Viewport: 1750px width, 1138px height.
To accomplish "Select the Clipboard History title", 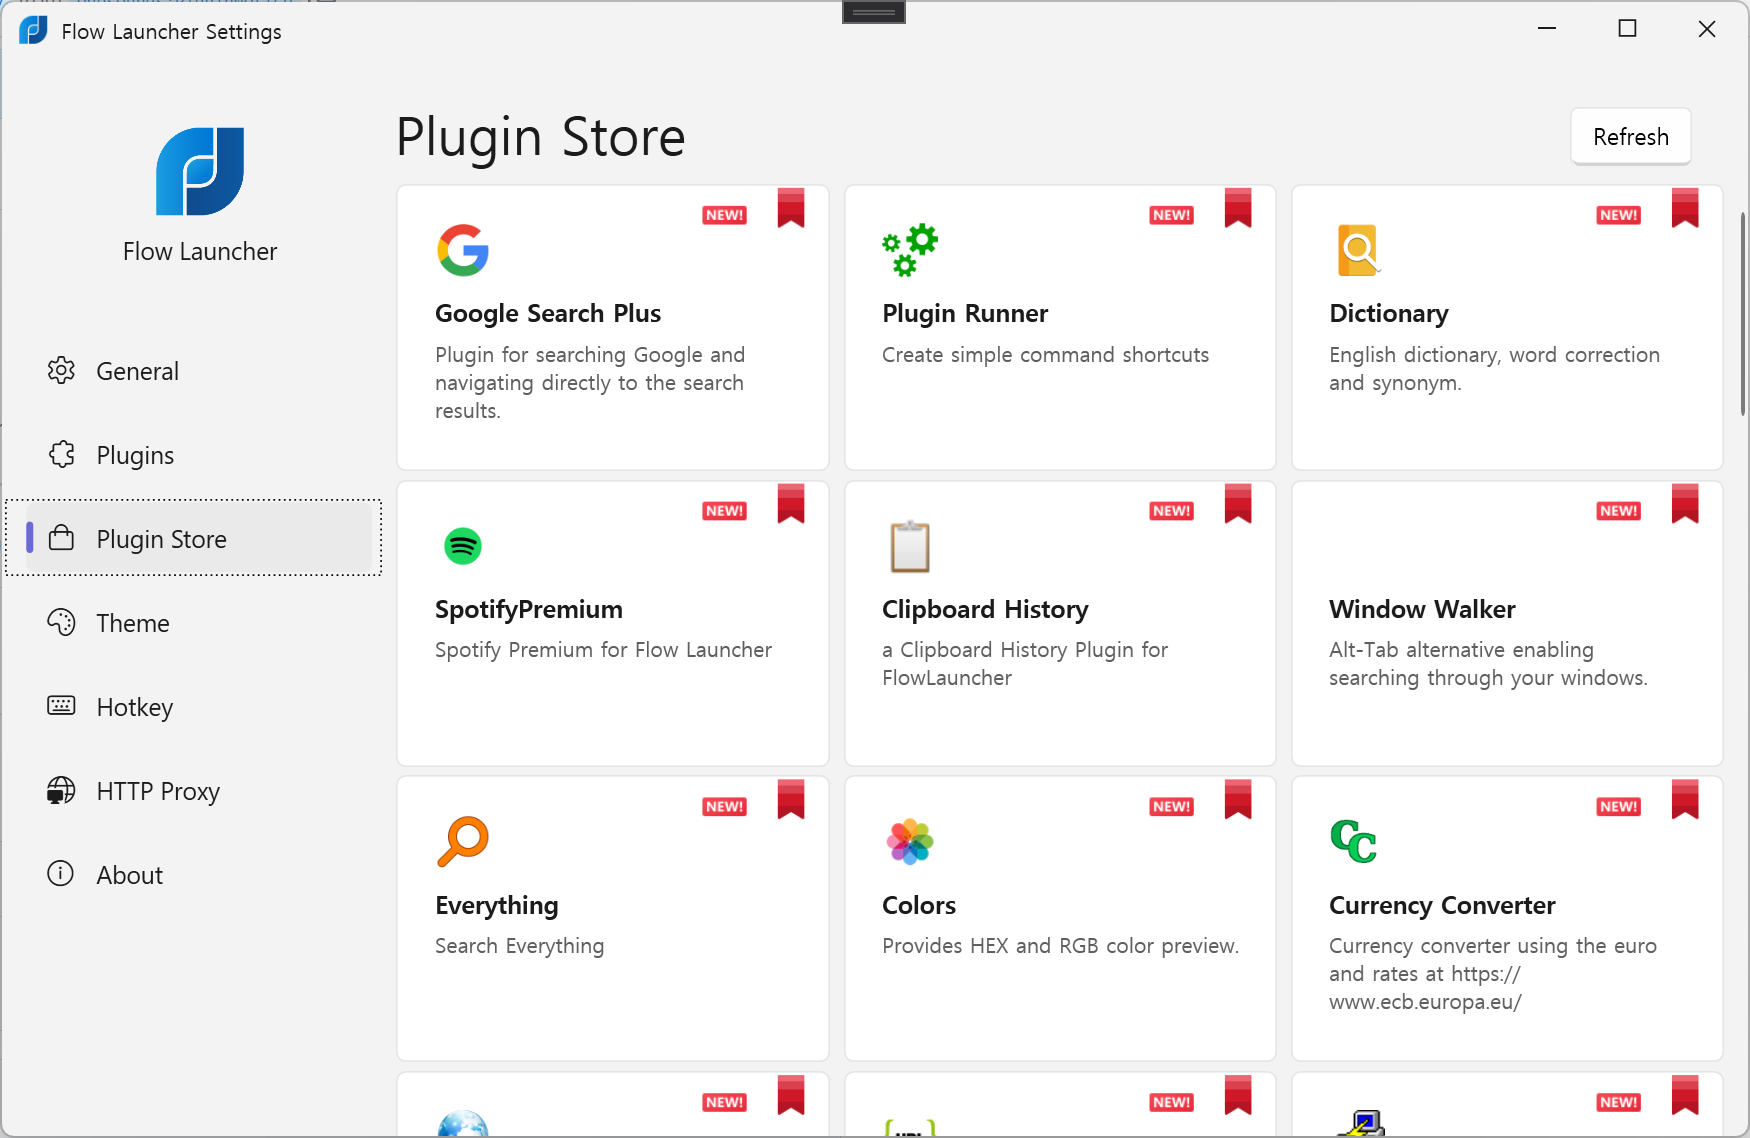I will pos(985,609).
